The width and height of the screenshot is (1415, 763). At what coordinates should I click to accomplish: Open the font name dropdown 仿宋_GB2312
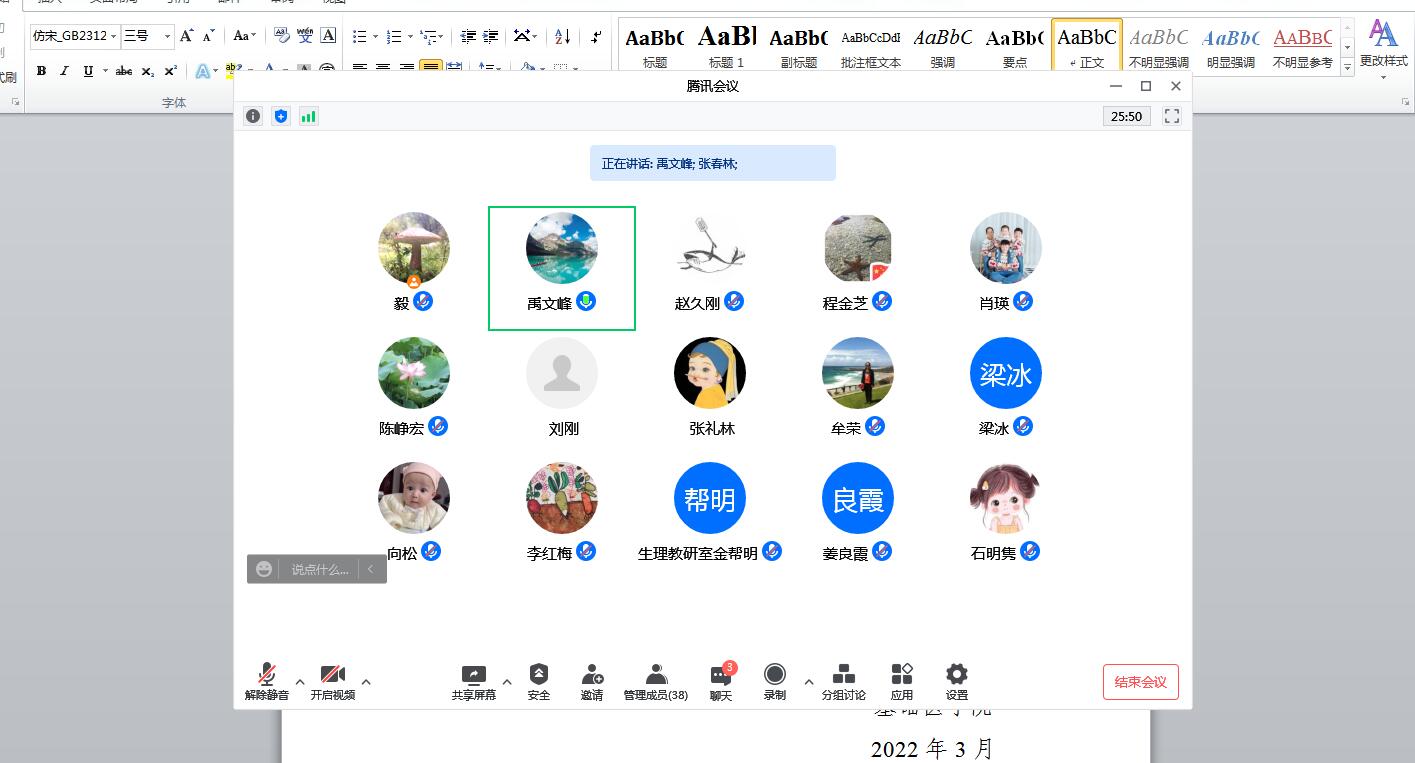click(x=114, y=36)
